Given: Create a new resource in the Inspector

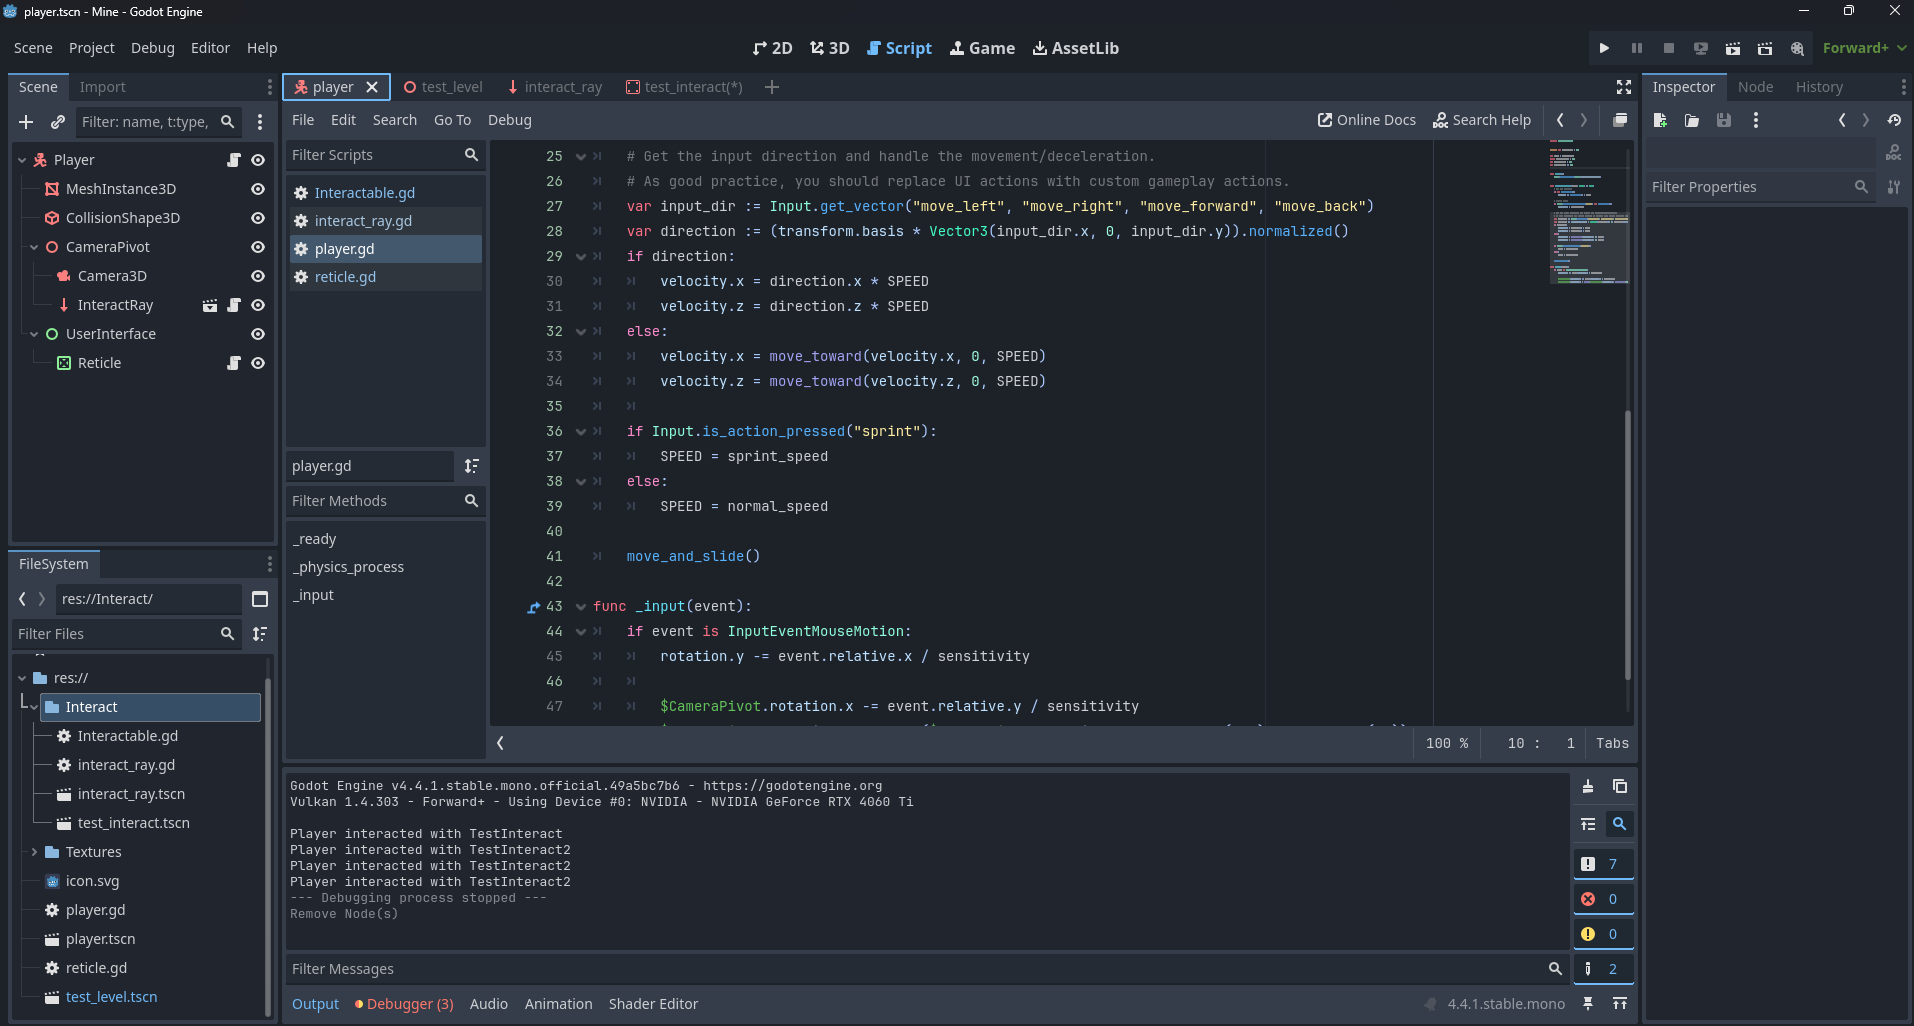Looking at the screenshot, I should click(x=1660, y=120).
